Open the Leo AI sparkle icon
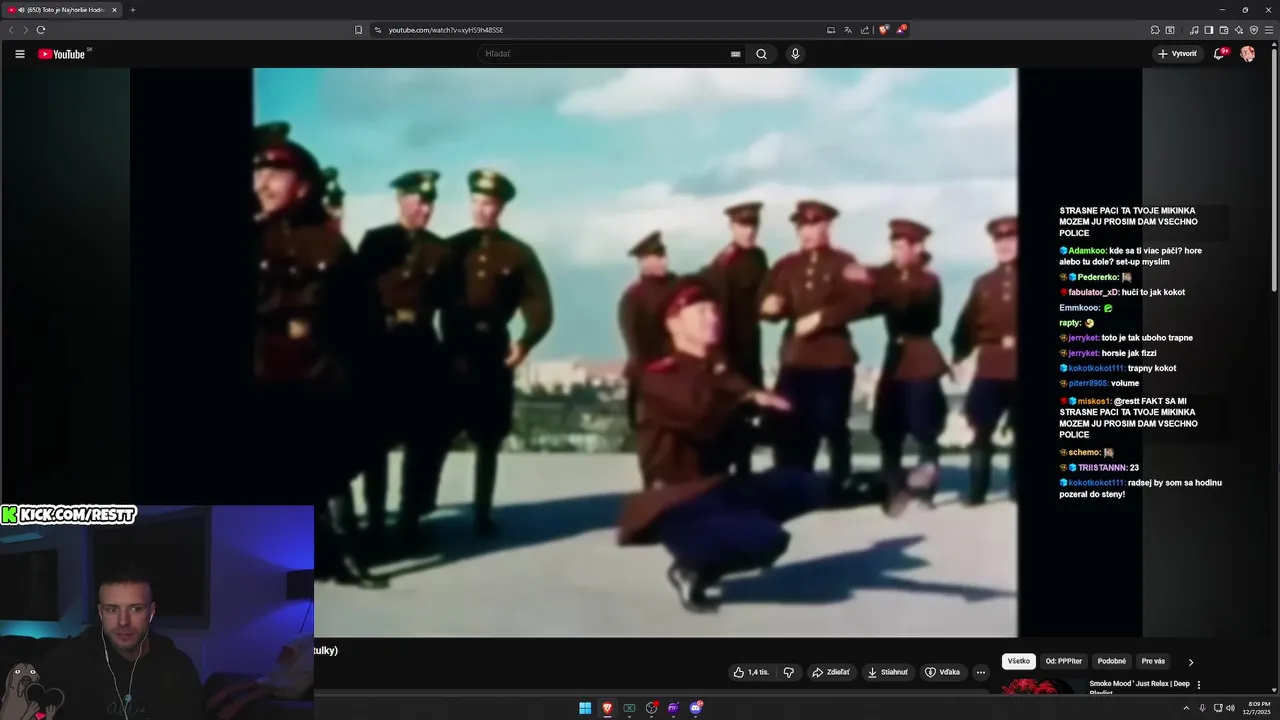This screenshot has height=720, width=1280. [x=1239, y=30]
